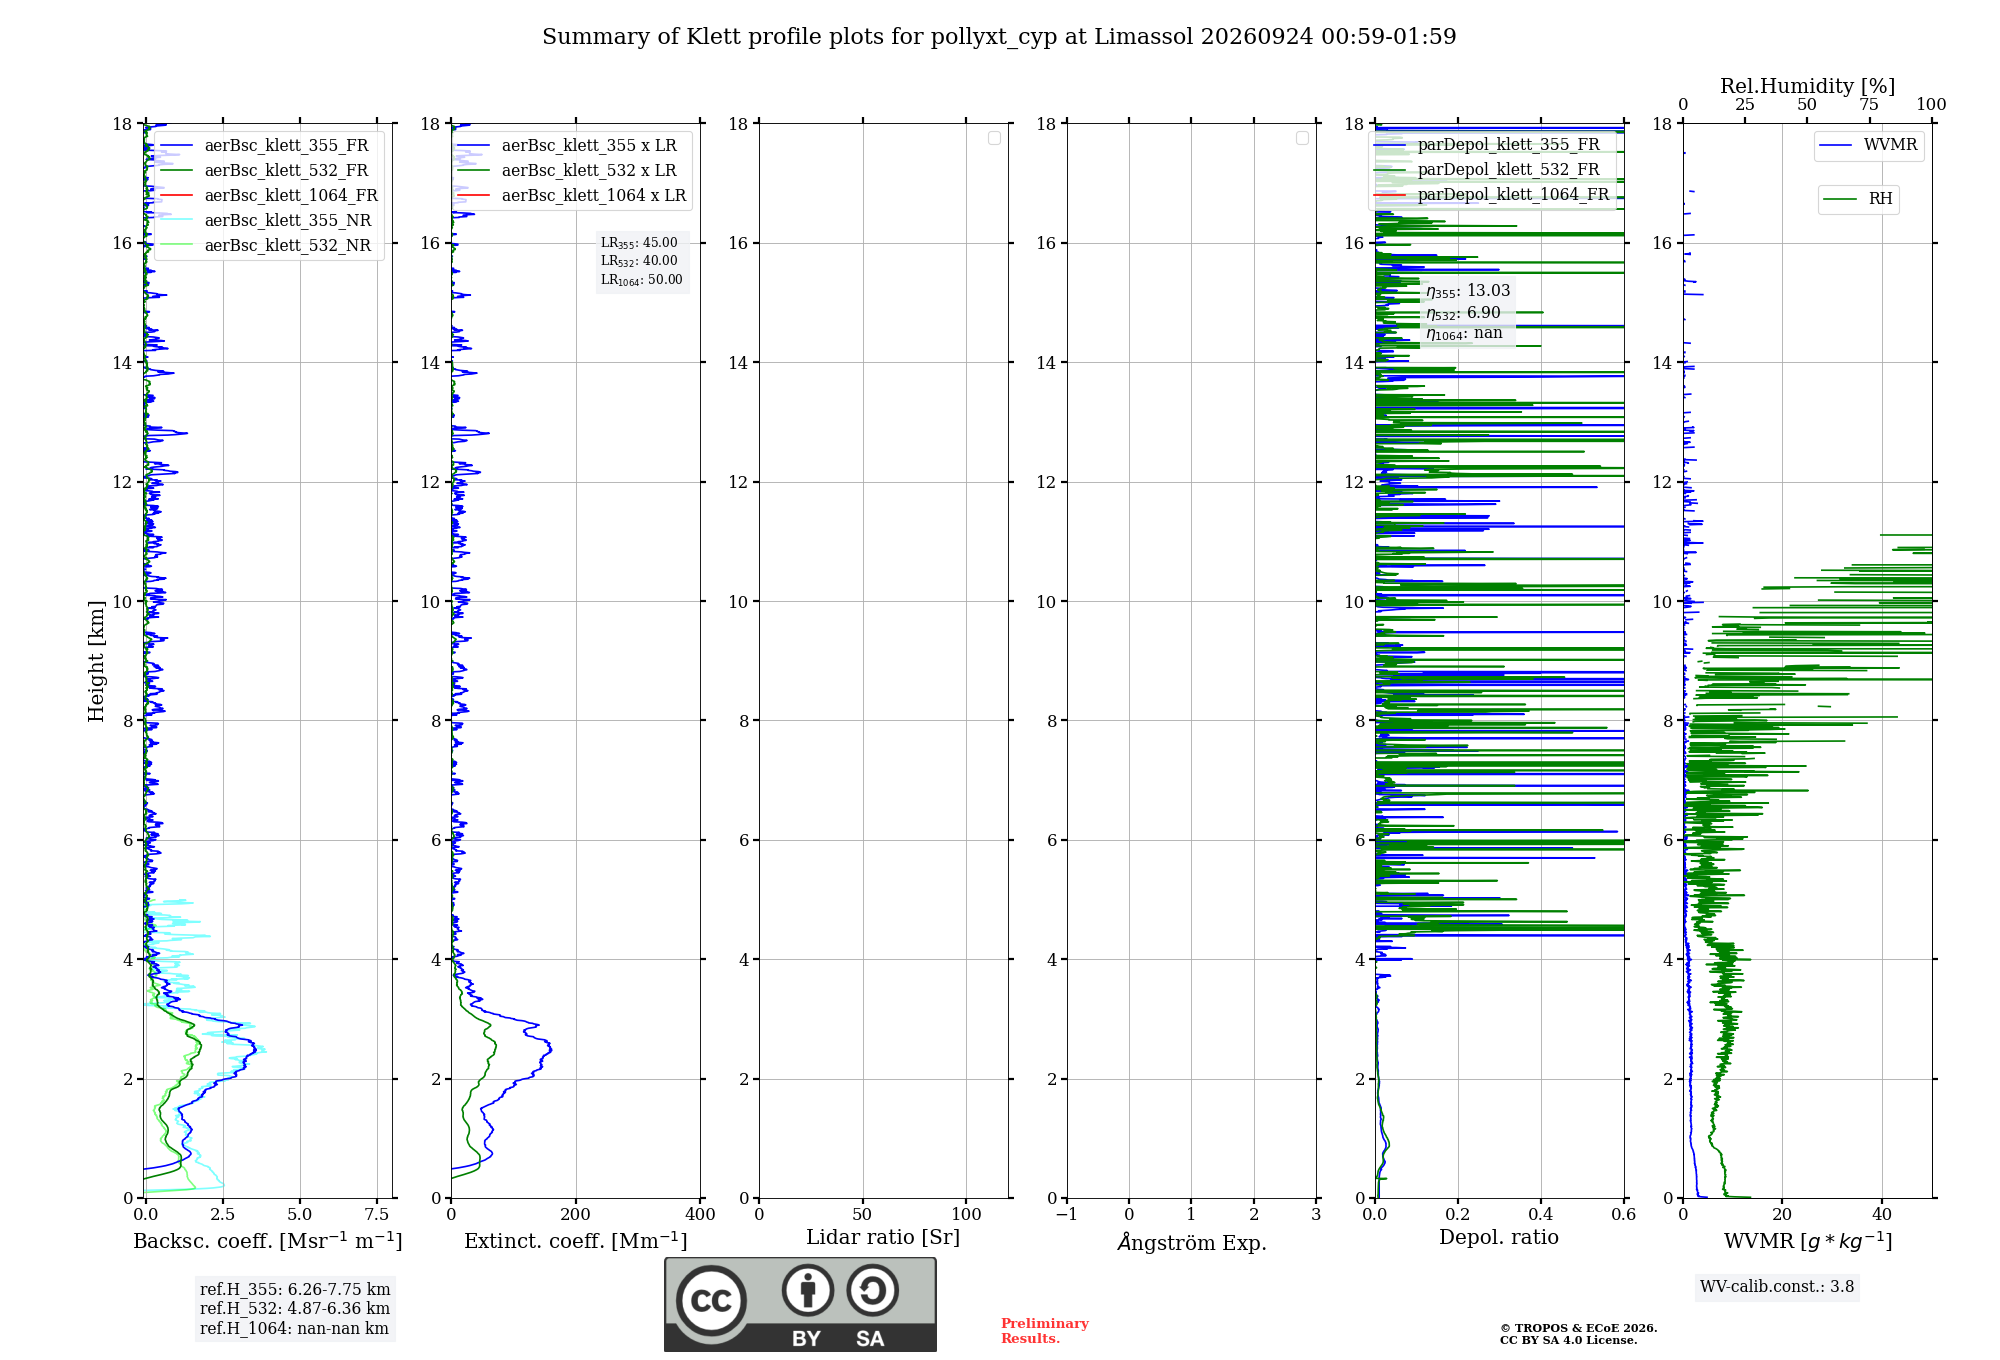Click the CC BY SA 4.0 License text
This screenshot has height=1360, width=2000.
(x=1569, y=1341)
